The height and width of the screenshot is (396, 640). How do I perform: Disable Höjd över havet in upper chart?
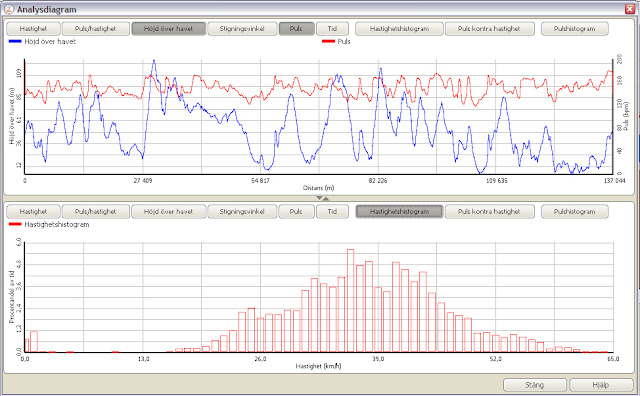tap(169, 29)
